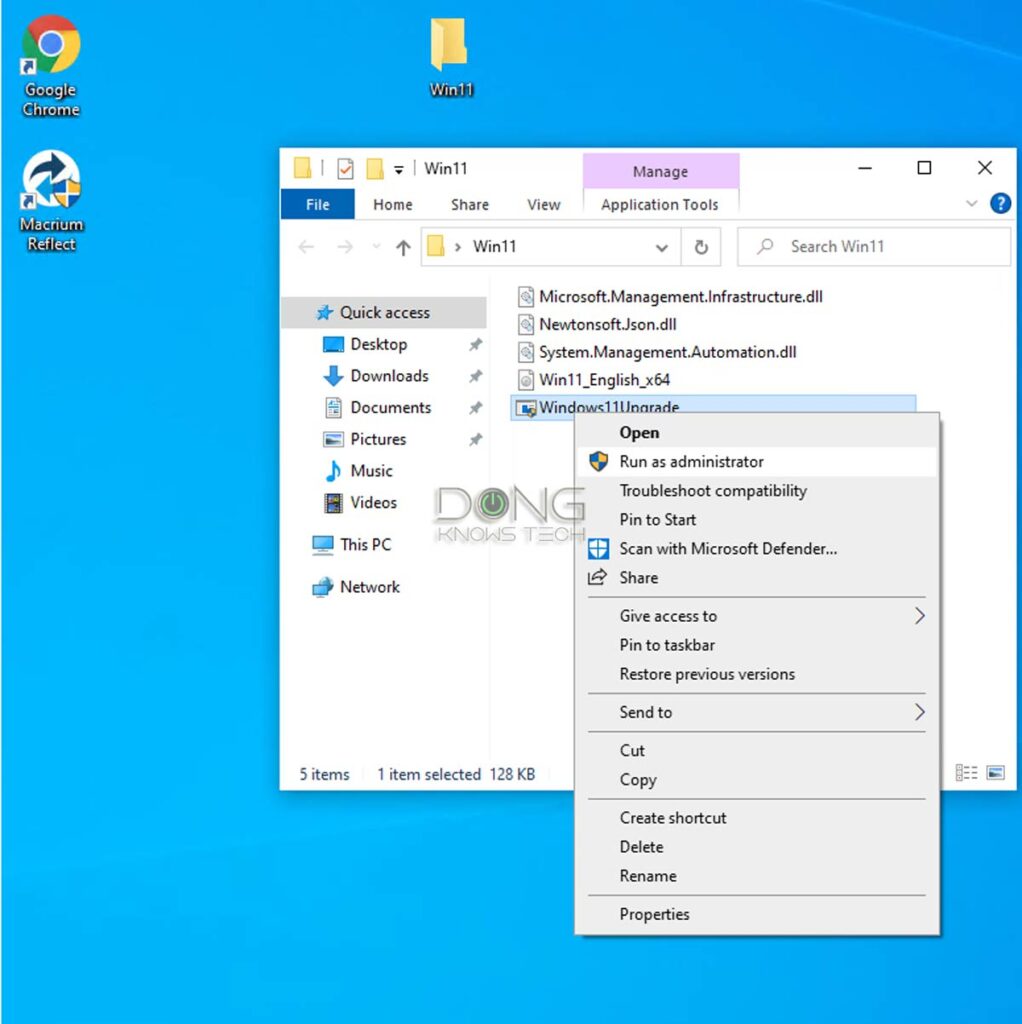Choose Open from the context menu
Viewport: 1022px width, 1024px height.
click(757, 432)
